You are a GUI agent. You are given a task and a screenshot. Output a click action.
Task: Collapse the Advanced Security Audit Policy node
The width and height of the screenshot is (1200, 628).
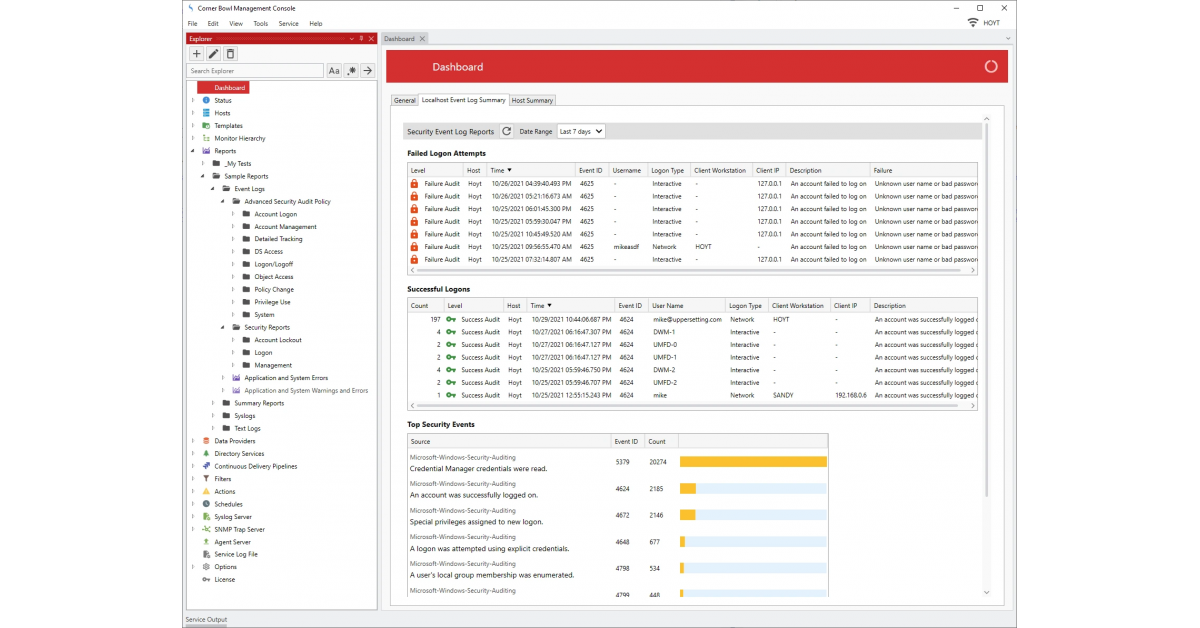click(x=222, y=201)
